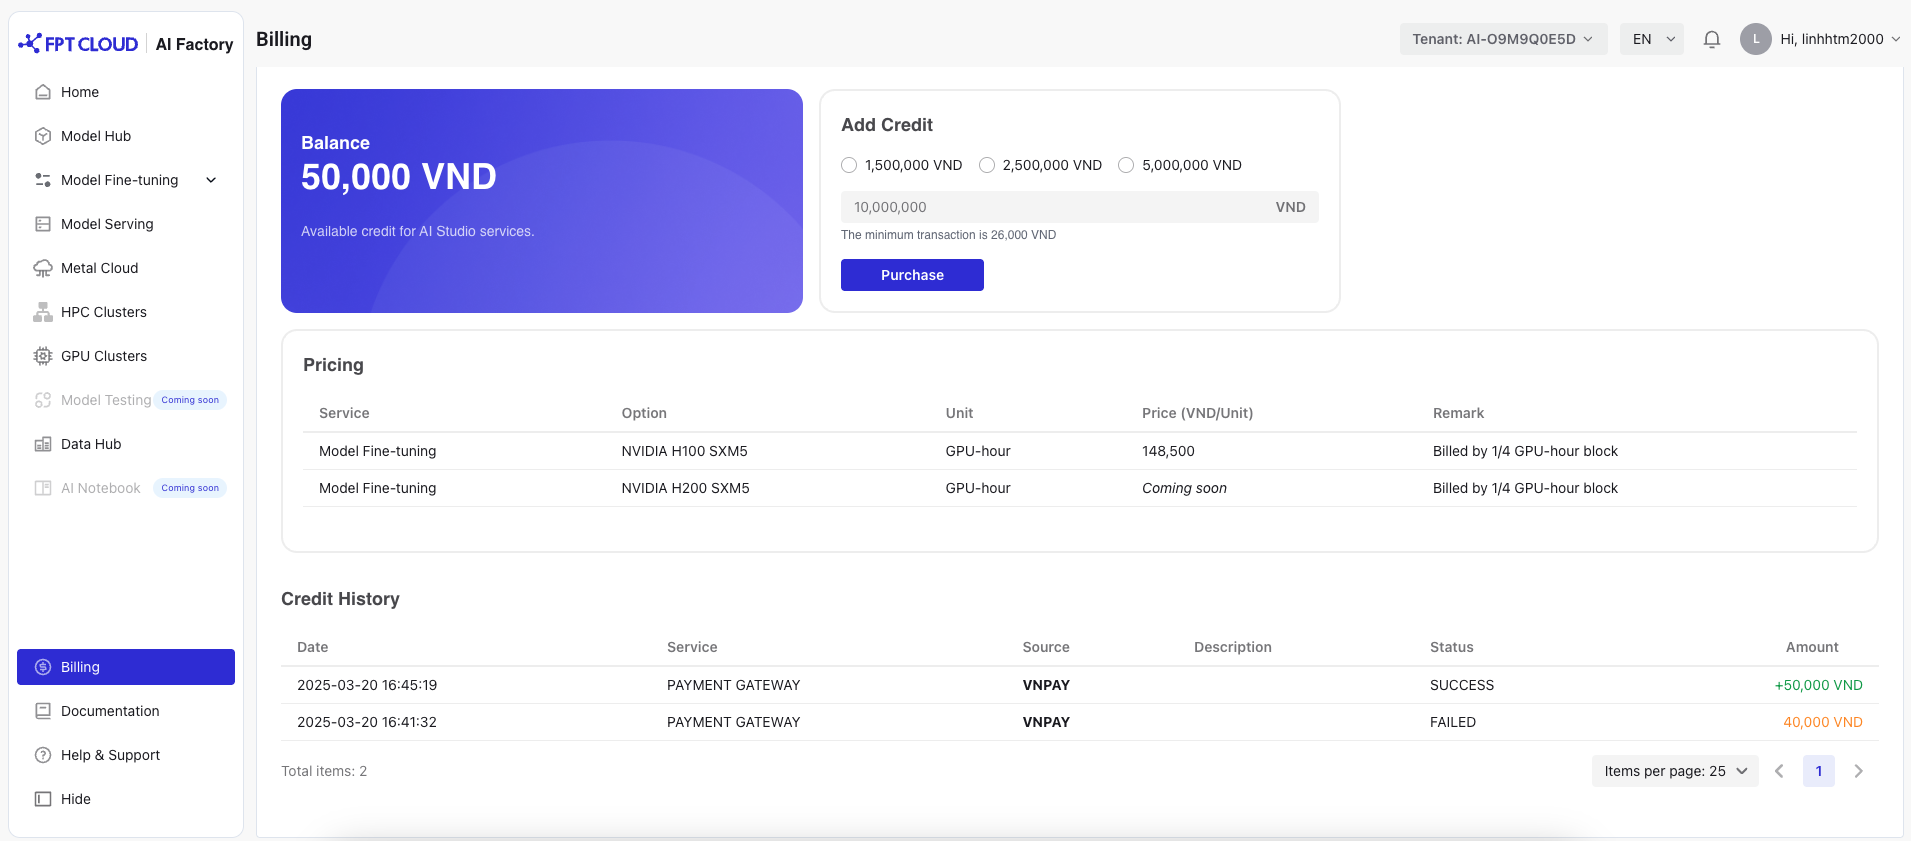The width and height of the screenshot is (1911, 841).
Task: Click Total items: 2 text
Action: pyautogui.click(x=324, y=771)
